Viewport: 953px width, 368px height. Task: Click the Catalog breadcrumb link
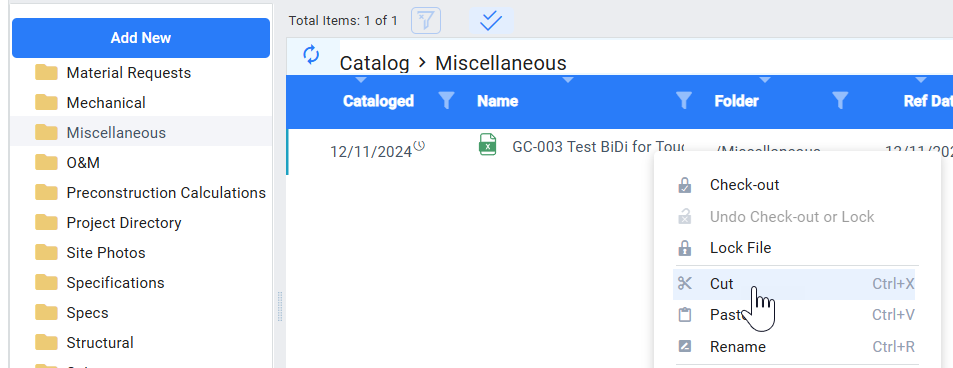[374, 63]
